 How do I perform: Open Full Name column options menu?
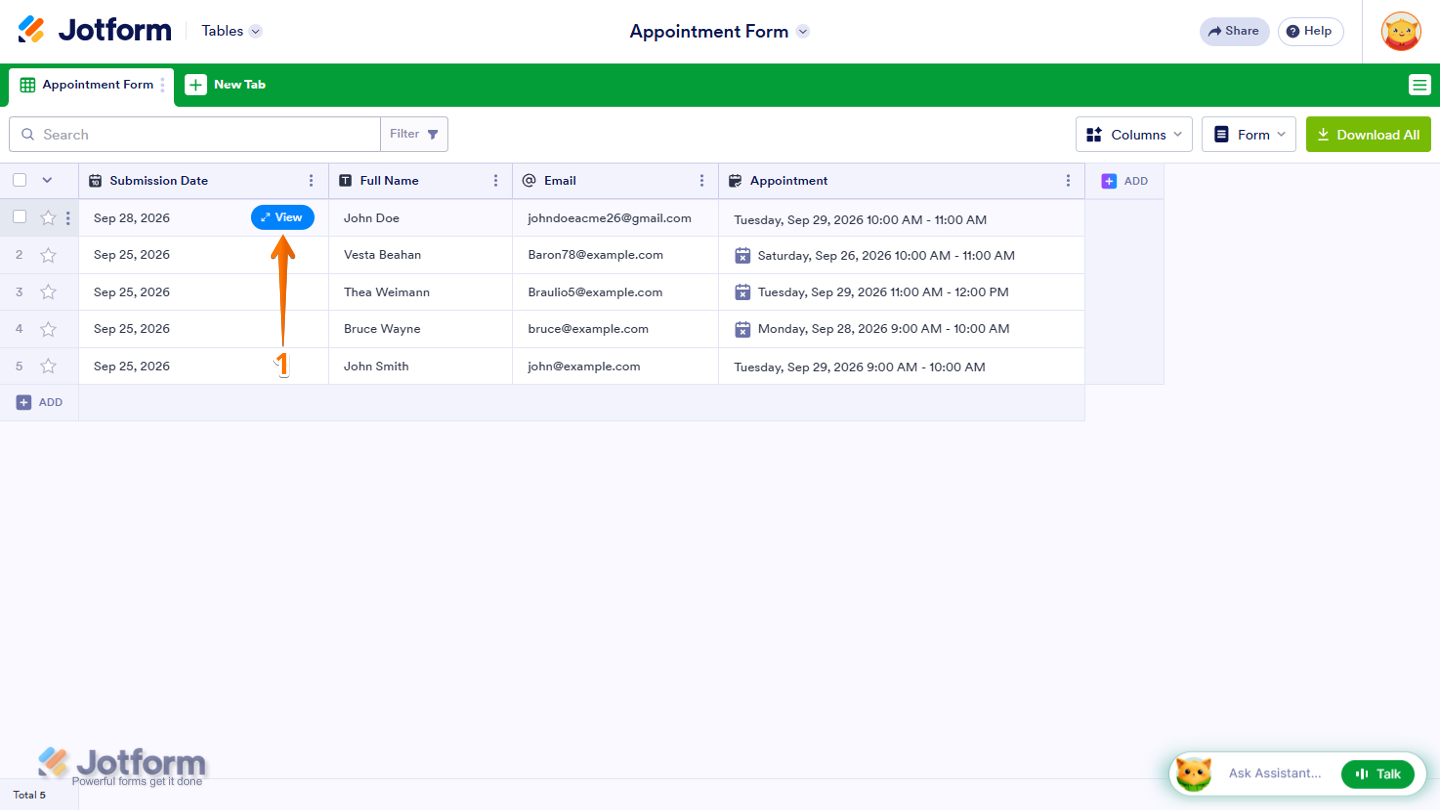496,181
